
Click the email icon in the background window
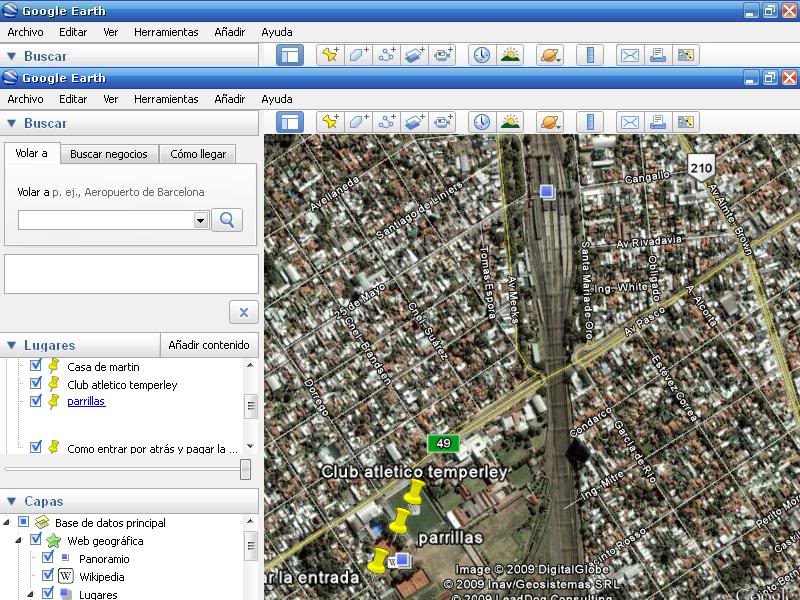[x=630, y=55]
